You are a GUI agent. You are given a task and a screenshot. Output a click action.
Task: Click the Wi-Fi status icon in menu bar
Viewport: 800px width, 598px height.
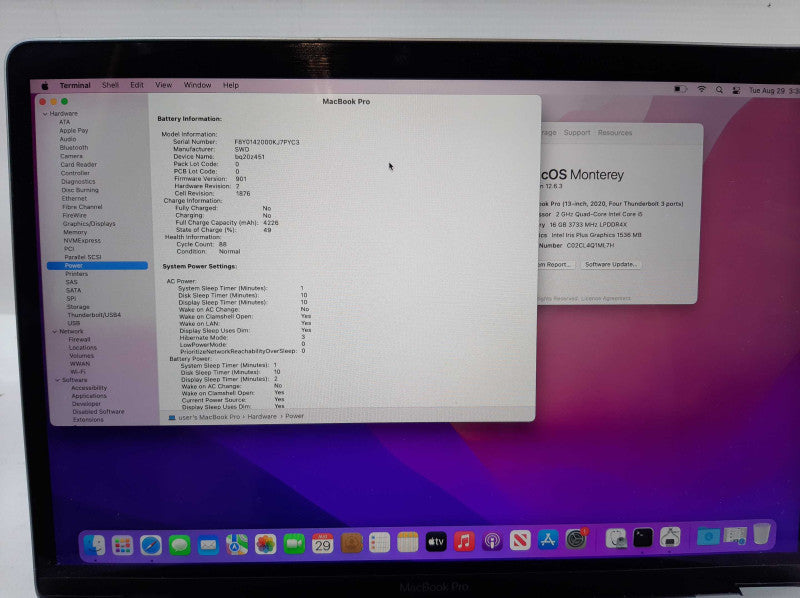coord(702,89)
